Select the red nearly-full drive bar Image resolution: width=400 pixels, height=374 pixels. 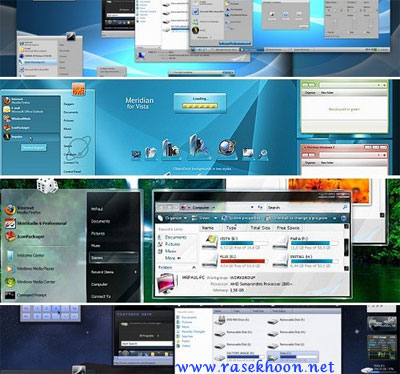coord(243,261)
